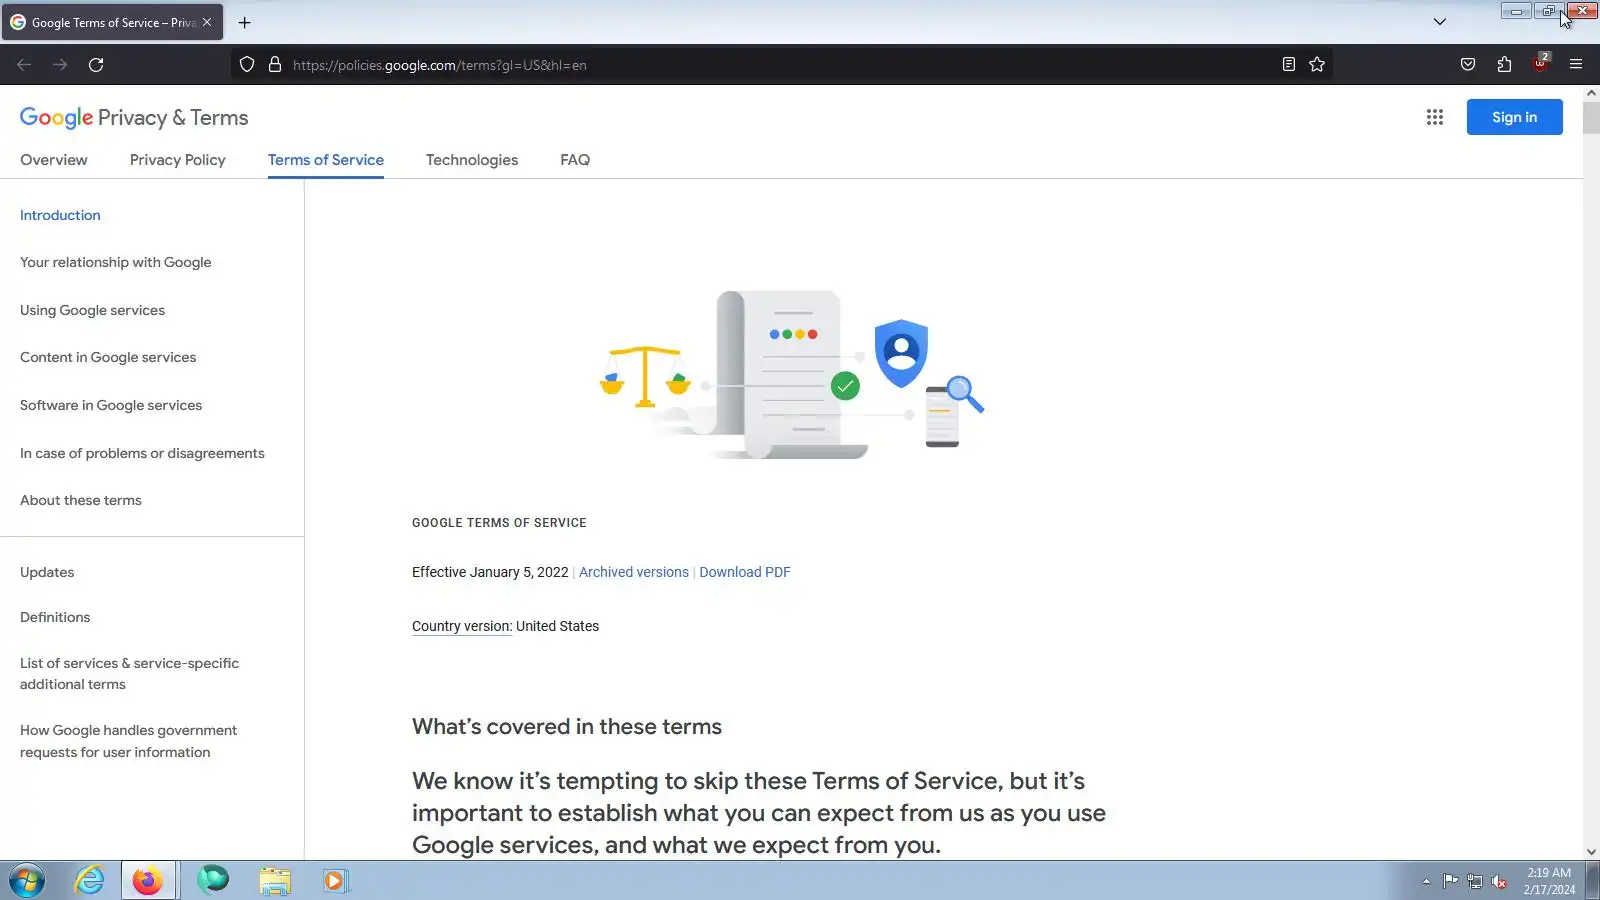Click the Google Privacy & Terms logo
The width and height of the screenshot is (1600, 900).
134,117
